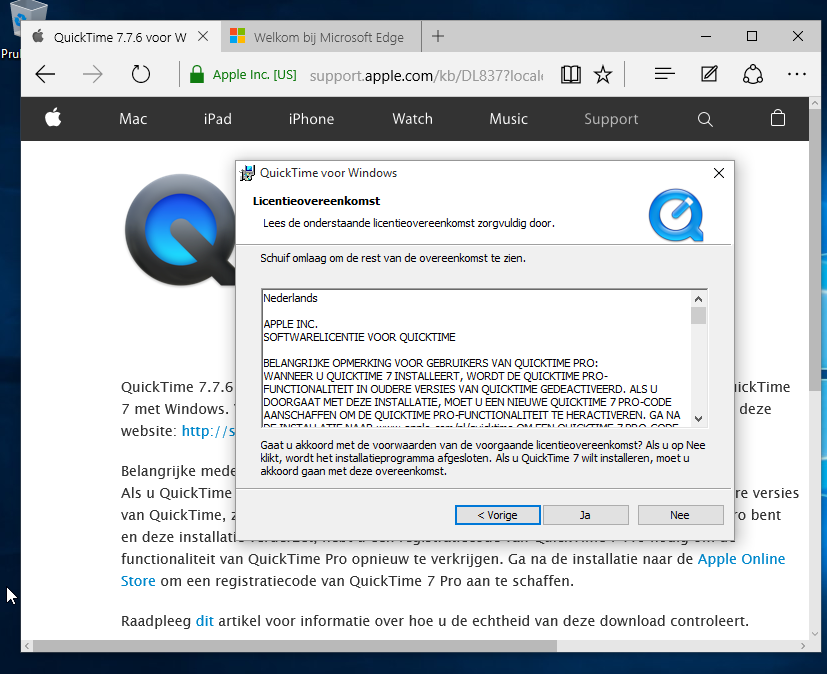Go back to the previous page in Edge
Image resolution: width=827 pixels, height=674 pixels.
tap(45, 74)
